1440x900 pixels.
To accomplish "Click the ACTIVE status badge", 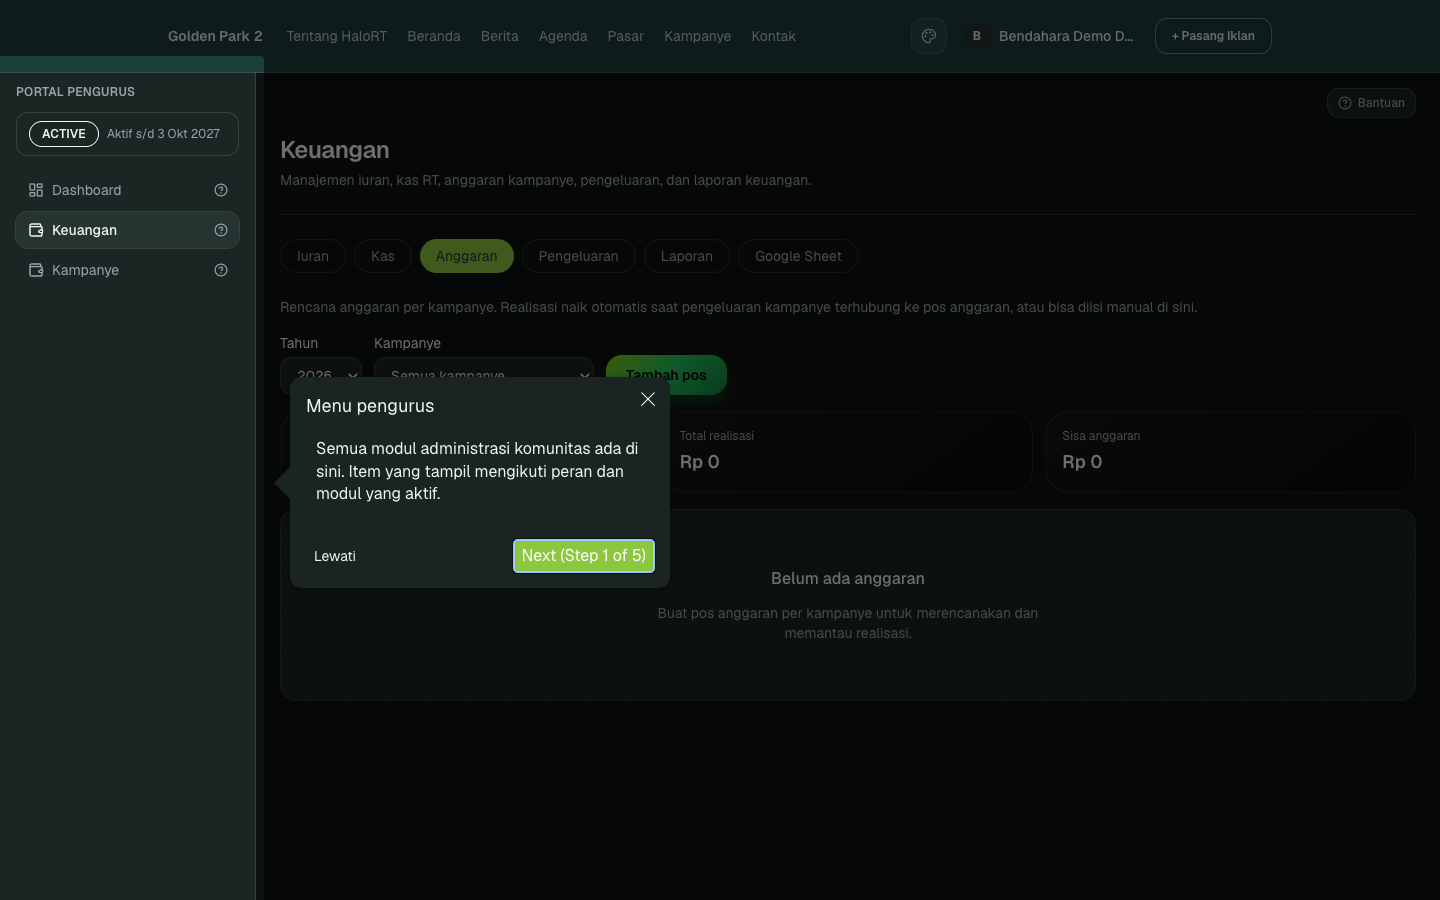I will coord(64,134).
